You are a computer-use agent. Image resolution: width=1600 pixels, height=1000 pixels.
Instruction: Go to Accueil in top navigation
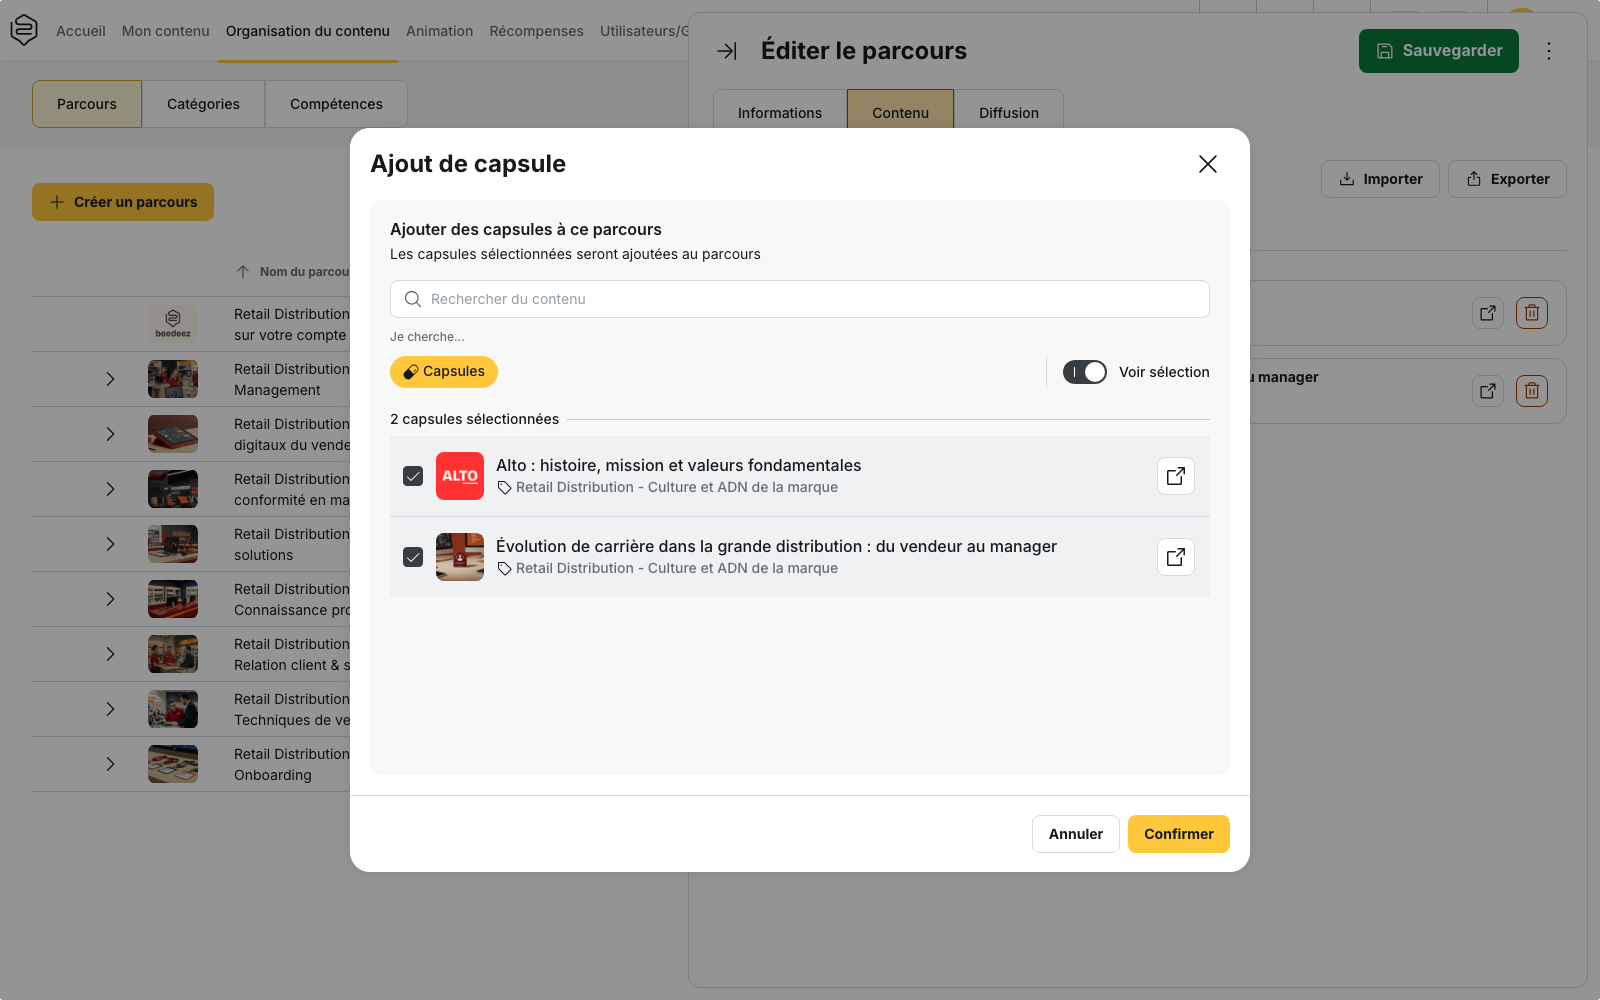(81, 31)
